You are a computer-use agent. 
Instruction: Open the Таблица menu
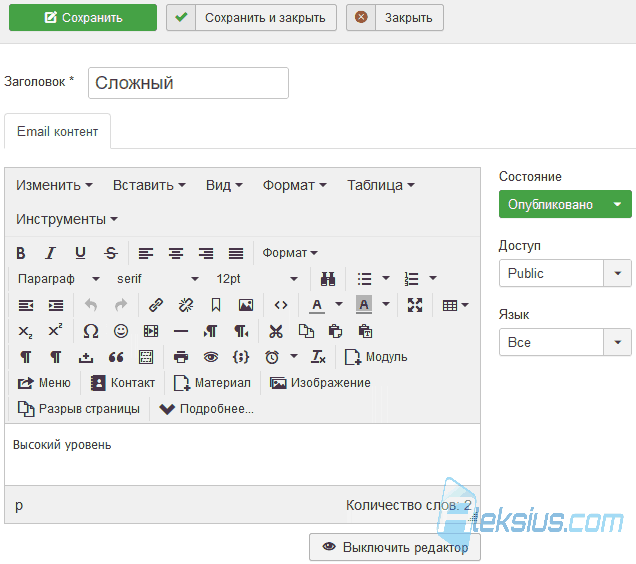(380, 185)
